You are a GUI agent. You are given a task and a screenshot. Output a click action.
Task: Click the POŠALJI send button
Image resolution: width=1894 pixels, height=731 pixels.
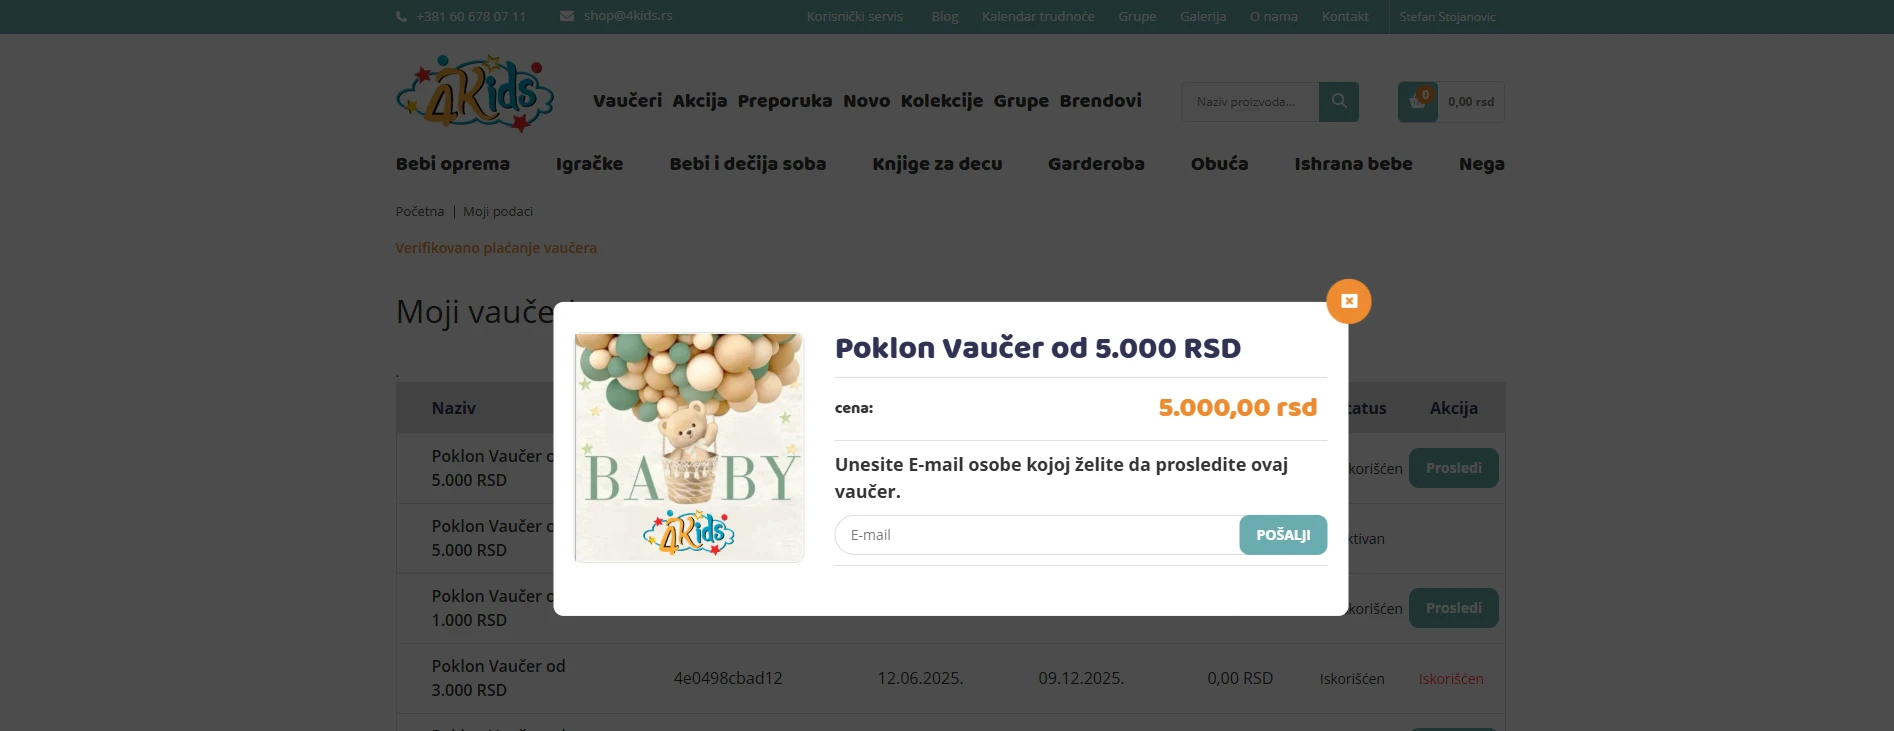click(1283, 535)
